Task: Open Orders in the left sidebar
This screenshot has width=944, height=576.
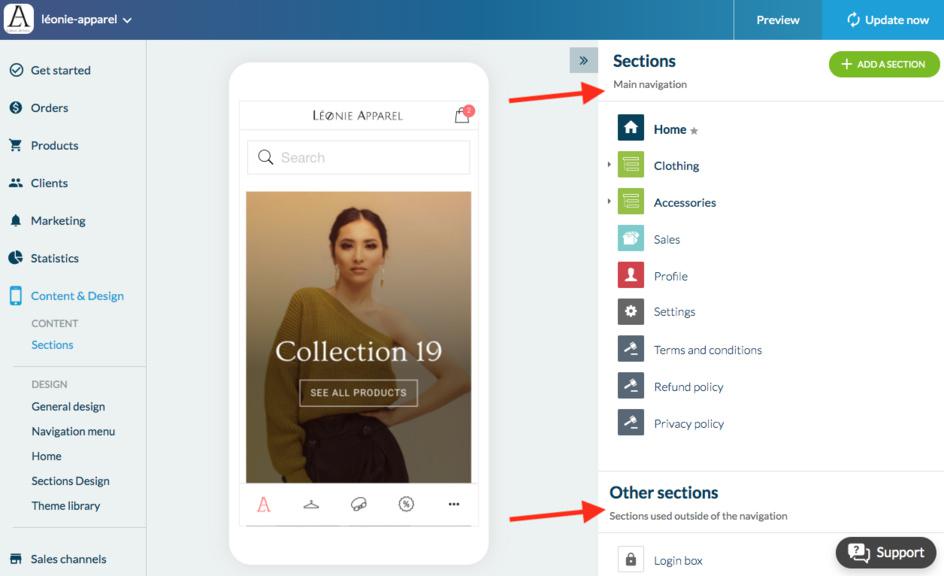Action: coord(49,108)
